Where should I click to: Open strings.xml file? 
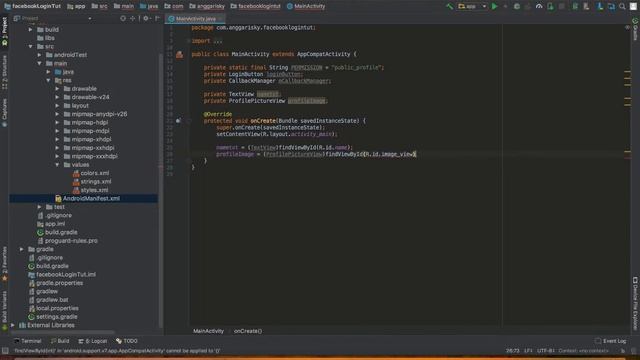(92, 182)
